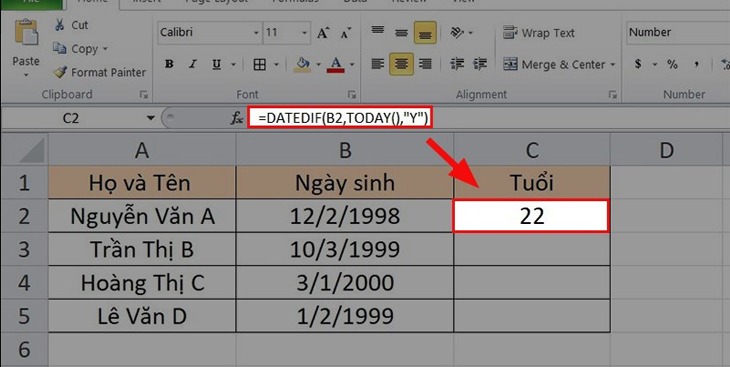This screenshot has height=367, width=730.
Task: Apply percent style
Action: click(x=672, y=64)
